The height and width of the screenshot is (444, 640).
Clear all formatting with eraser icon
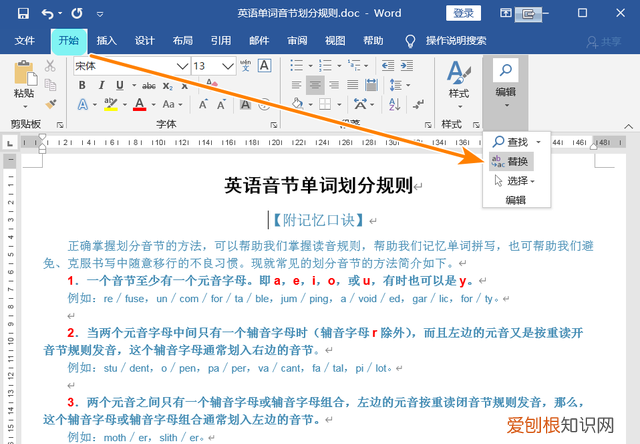[x=212, y=84]
